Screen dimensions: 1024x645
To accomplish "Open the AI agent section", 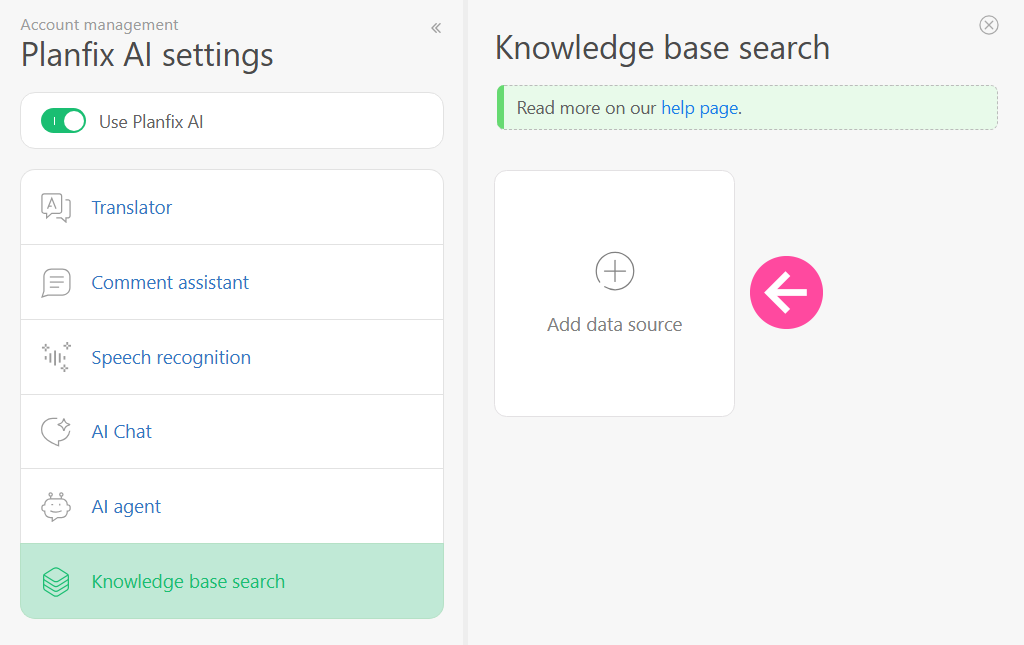I will (x=232, y=507).
